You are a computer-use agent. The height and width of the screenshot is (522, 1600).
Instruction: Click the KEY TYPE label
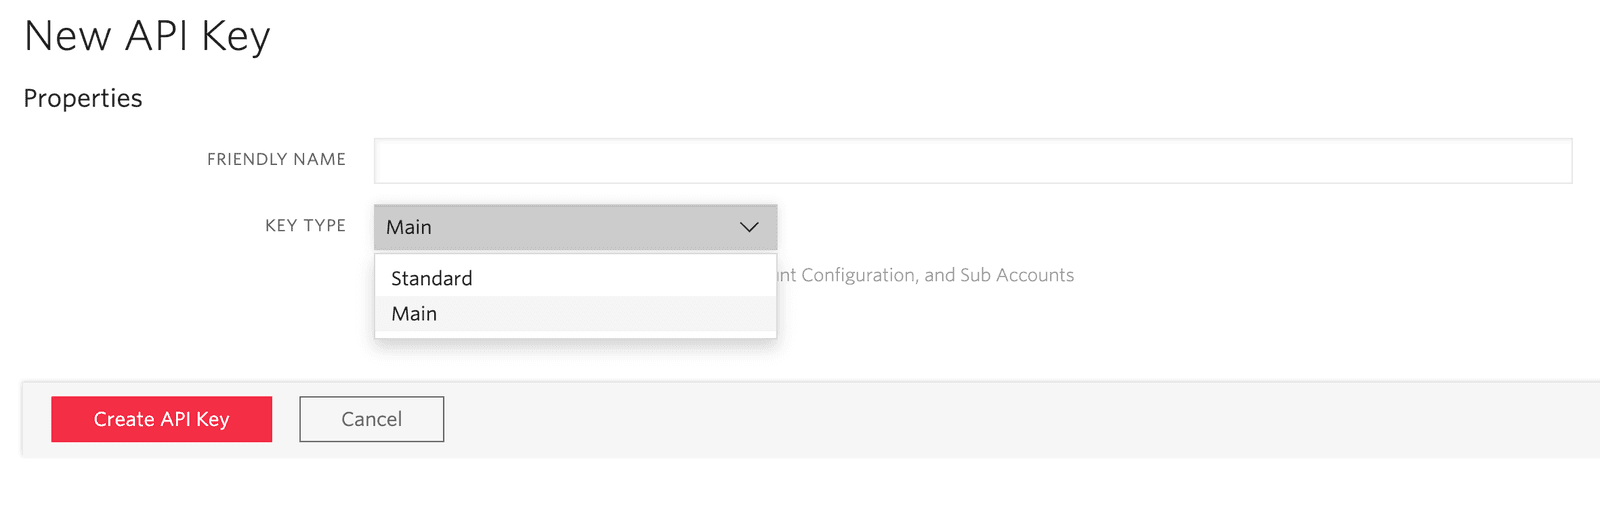pyautogui.click(x=305, y=225)
